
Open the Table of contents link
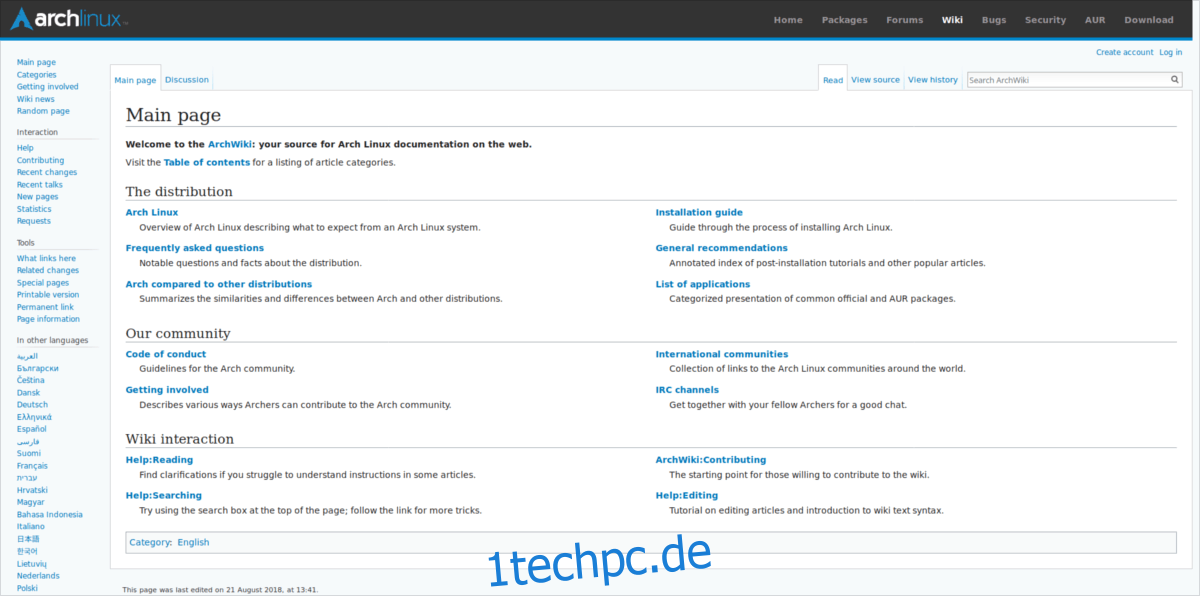coord(207,162)
